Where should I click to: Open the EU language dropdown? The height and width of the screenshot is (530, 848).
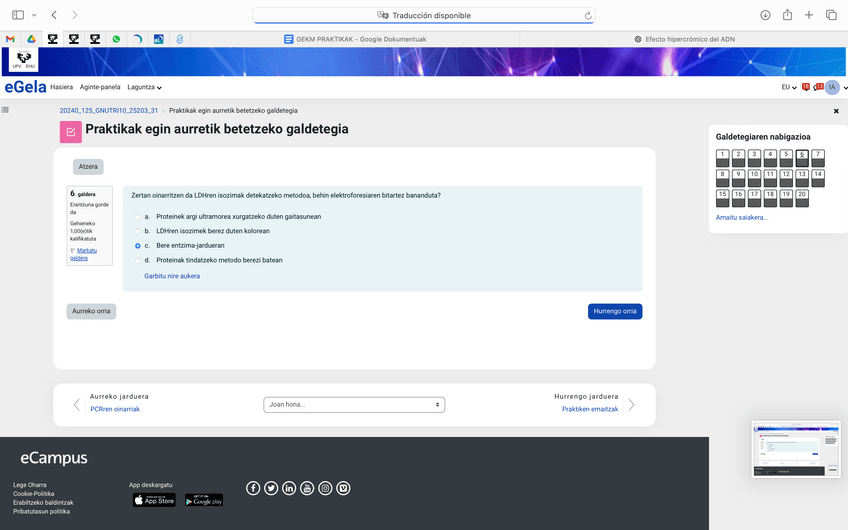(789, 87)
